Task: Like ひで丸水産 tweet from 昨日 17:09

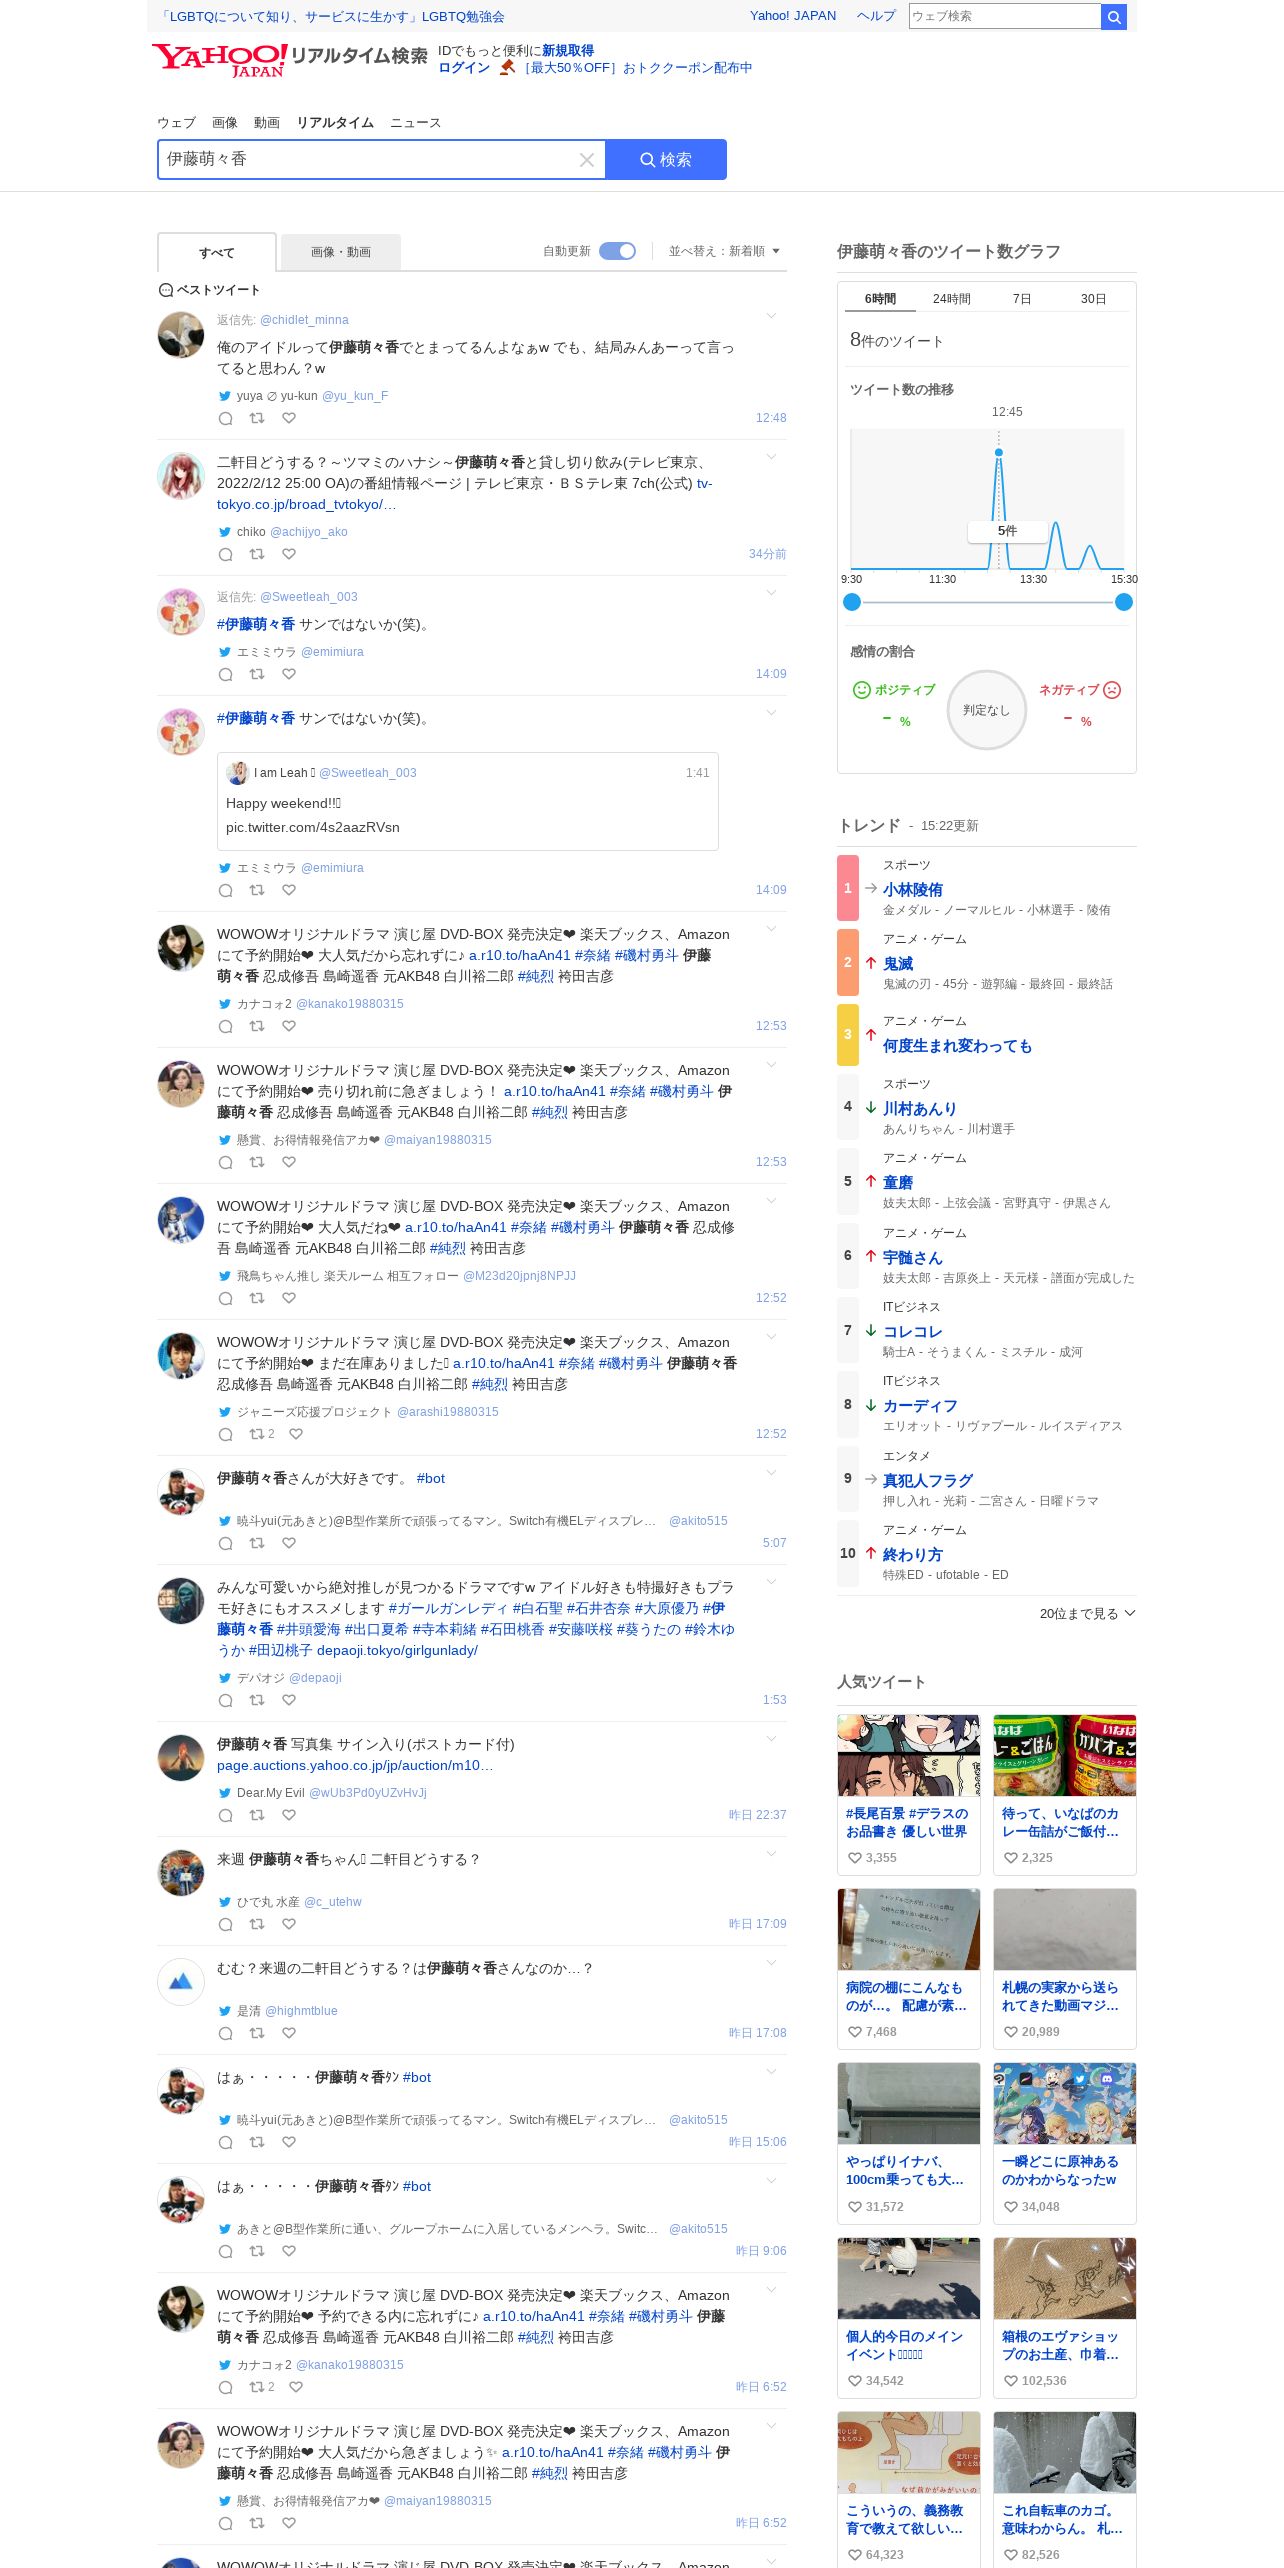Action: tap(289, 1924)
